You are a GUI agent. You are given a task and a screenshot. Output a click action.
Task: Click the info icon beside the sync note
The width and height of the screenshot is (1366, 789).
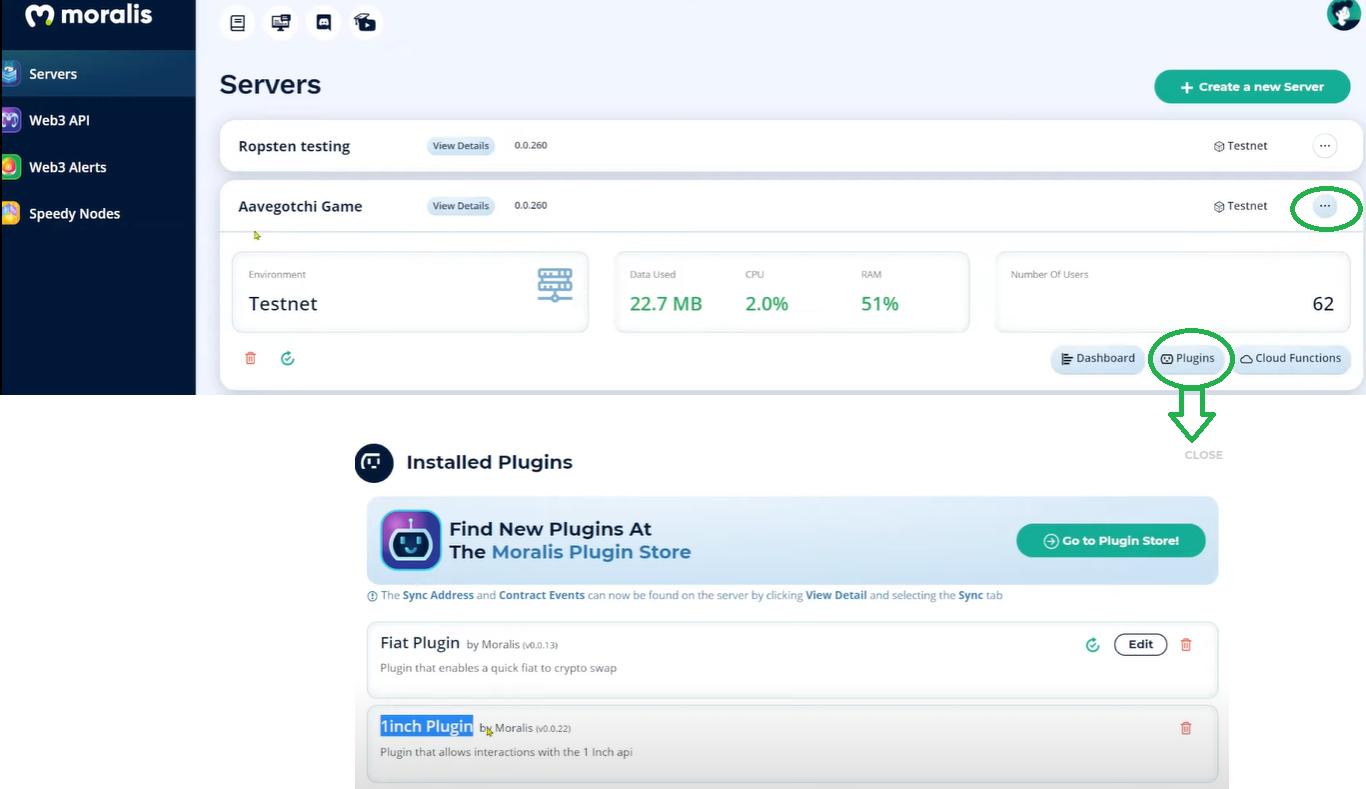[373, 596]
